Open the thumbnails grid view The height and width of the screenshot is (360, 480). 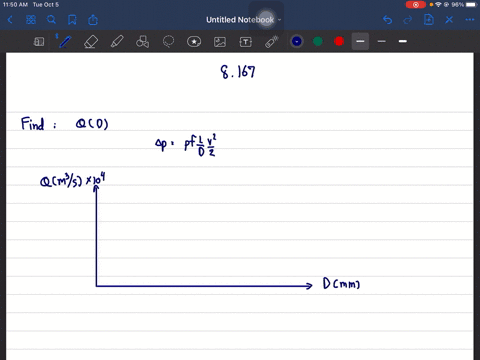tap(31, 20)
